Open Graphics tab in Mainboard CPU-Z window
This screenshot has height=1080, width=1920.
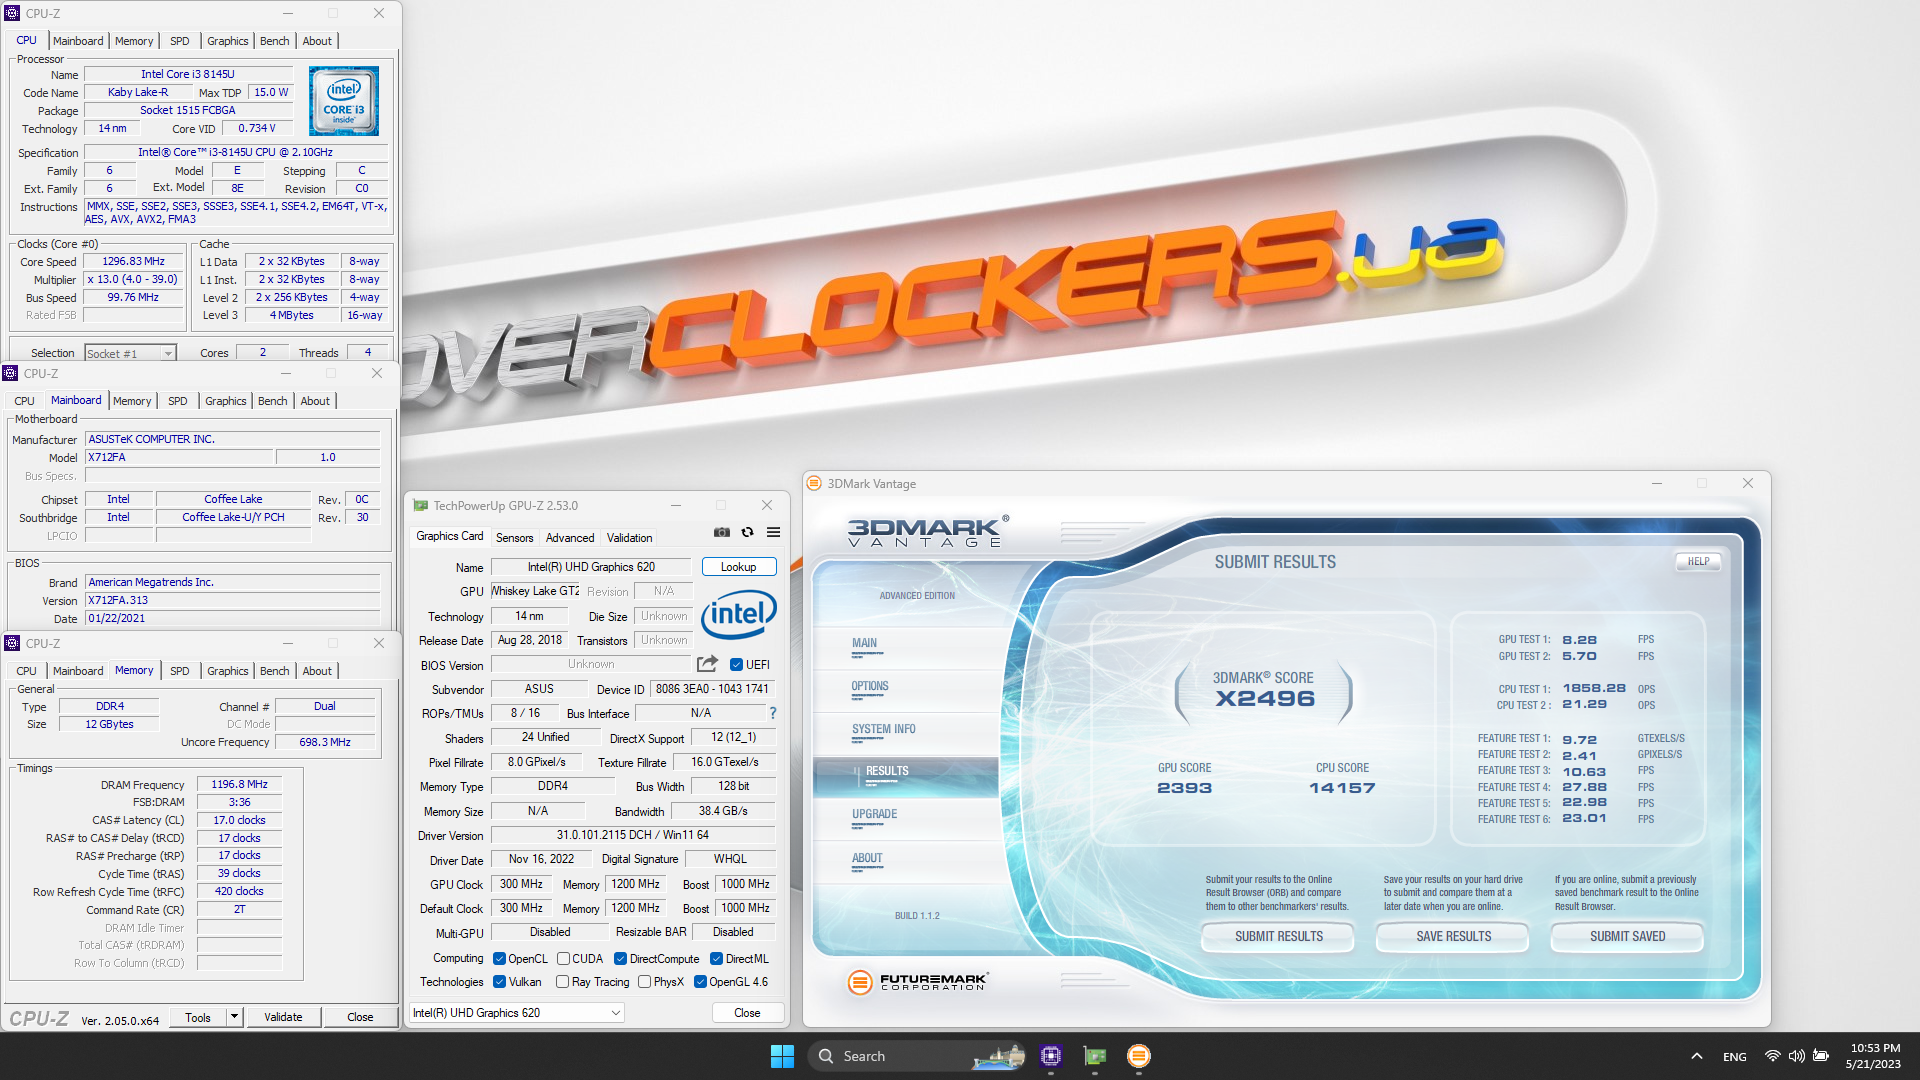coord(225,401)
